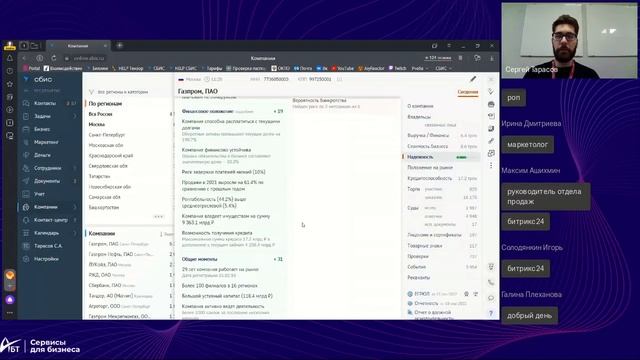Open a new browser tab with plus
The image size is (640, 360).
point(120,46)
